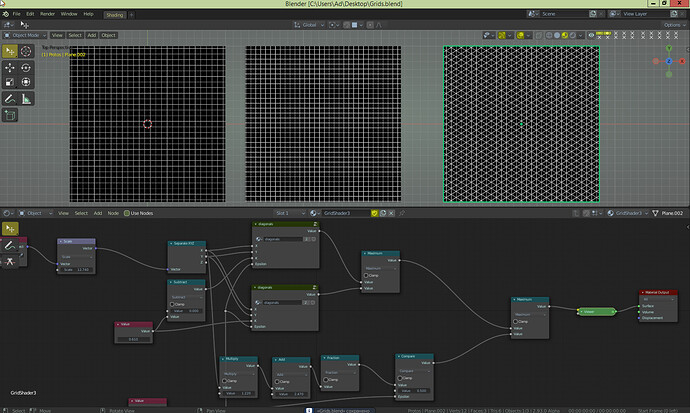
Task: Click the green Y axis on navigation gizmo
Action: pyautogui.click(x=669, y=48)
